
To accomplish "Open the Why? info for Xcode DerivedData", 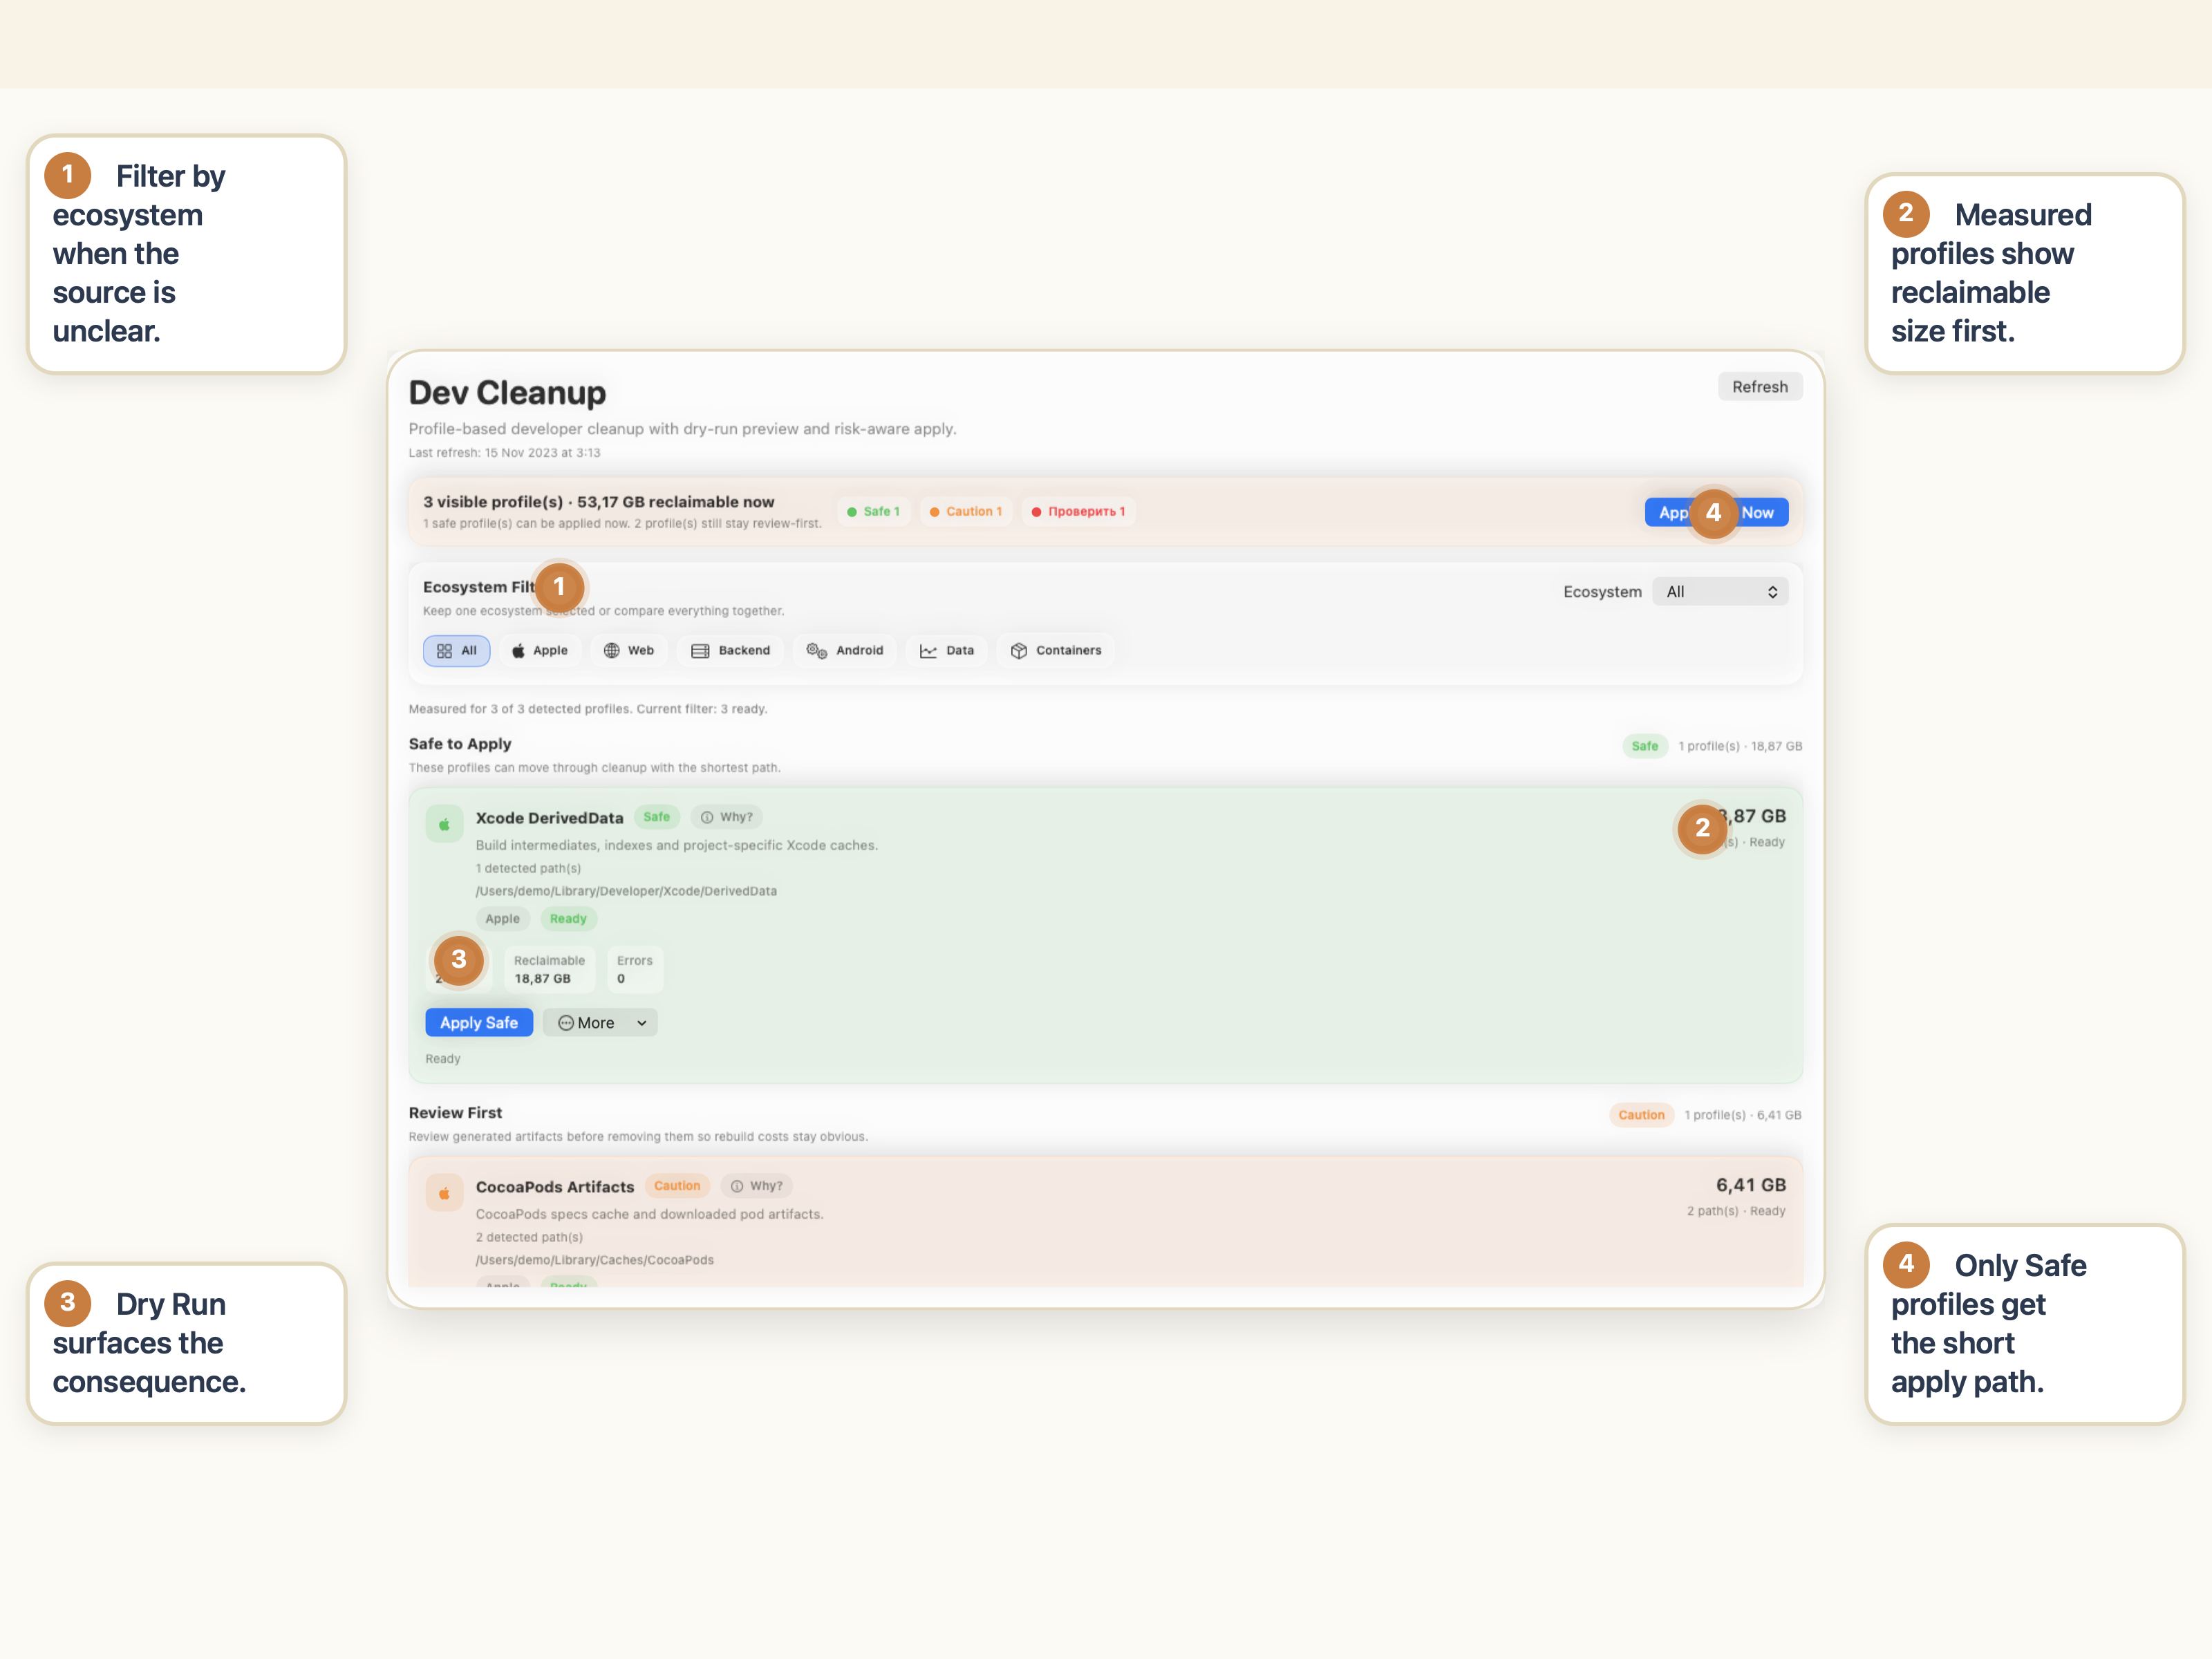I will coord(726,817).
